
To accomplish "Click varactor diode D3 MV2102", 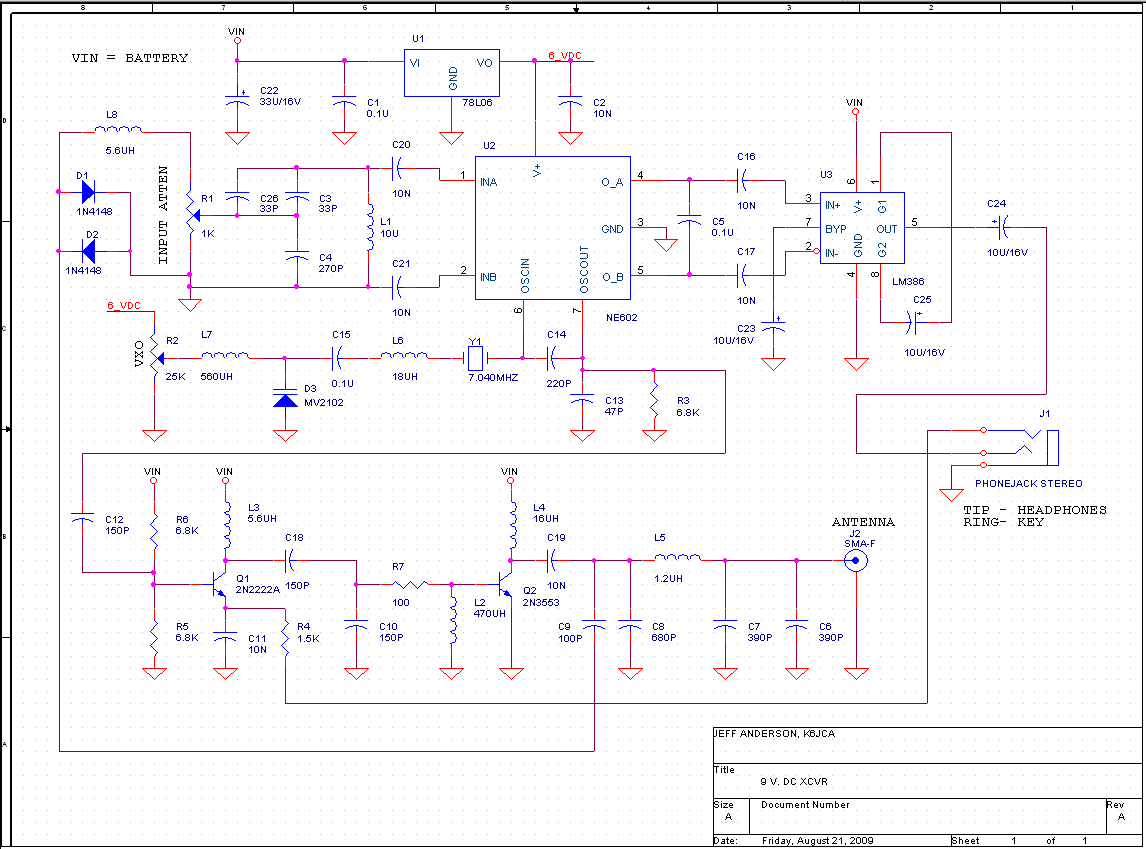I will point(285,400).
